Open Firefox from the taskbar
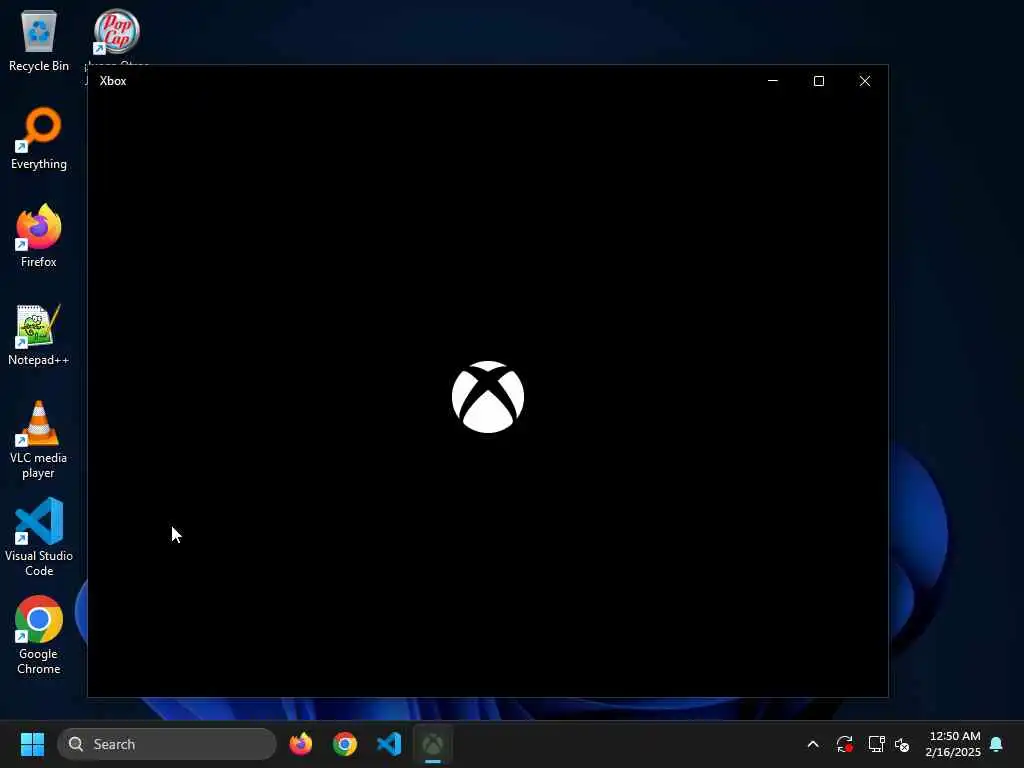This screenshot has height=768, width=1024. point(301,744)
